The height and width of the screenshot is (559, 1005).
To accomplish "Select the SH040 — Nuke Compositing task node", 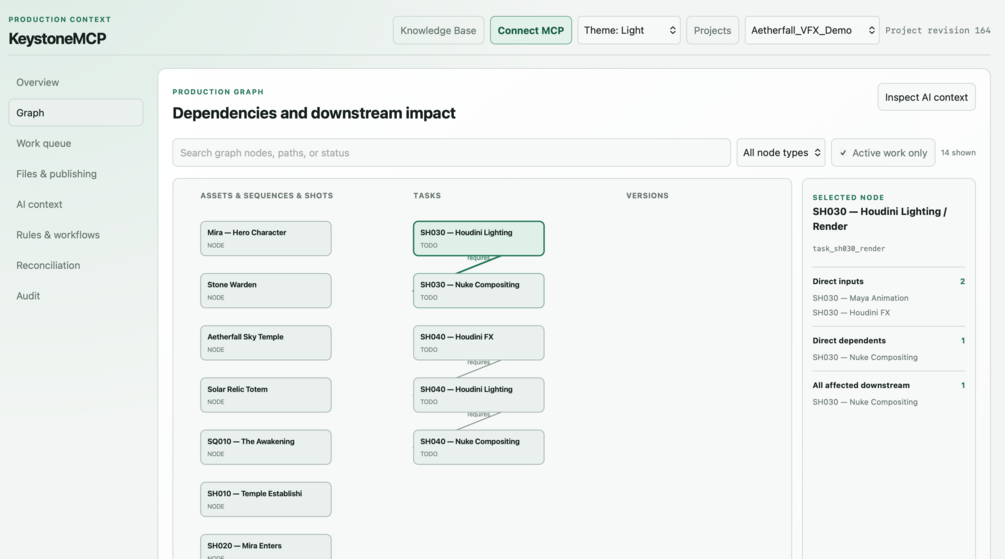I will (479, 447).
